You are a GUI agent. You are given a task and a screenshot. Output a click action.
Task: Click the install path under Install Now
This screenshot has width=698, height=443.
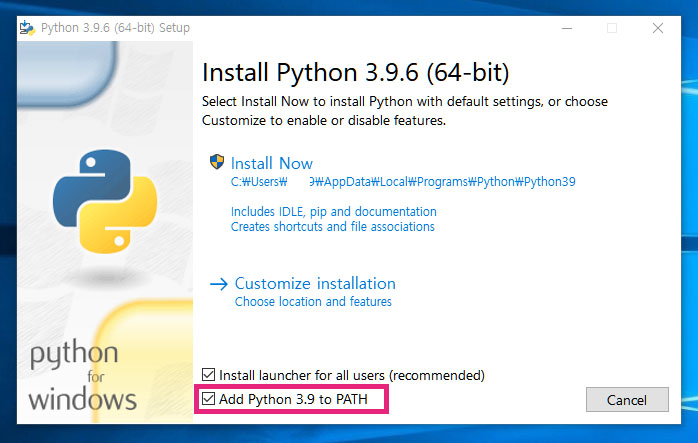point(403,182)
